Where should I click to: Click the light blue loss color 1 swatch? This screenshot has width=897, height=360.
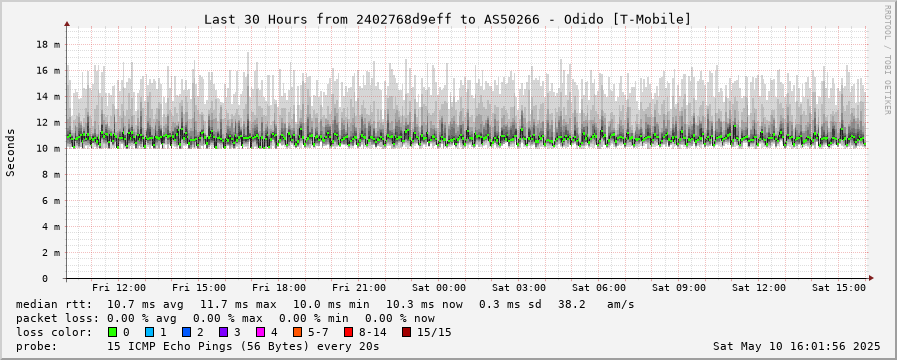[x=149, y=332]
